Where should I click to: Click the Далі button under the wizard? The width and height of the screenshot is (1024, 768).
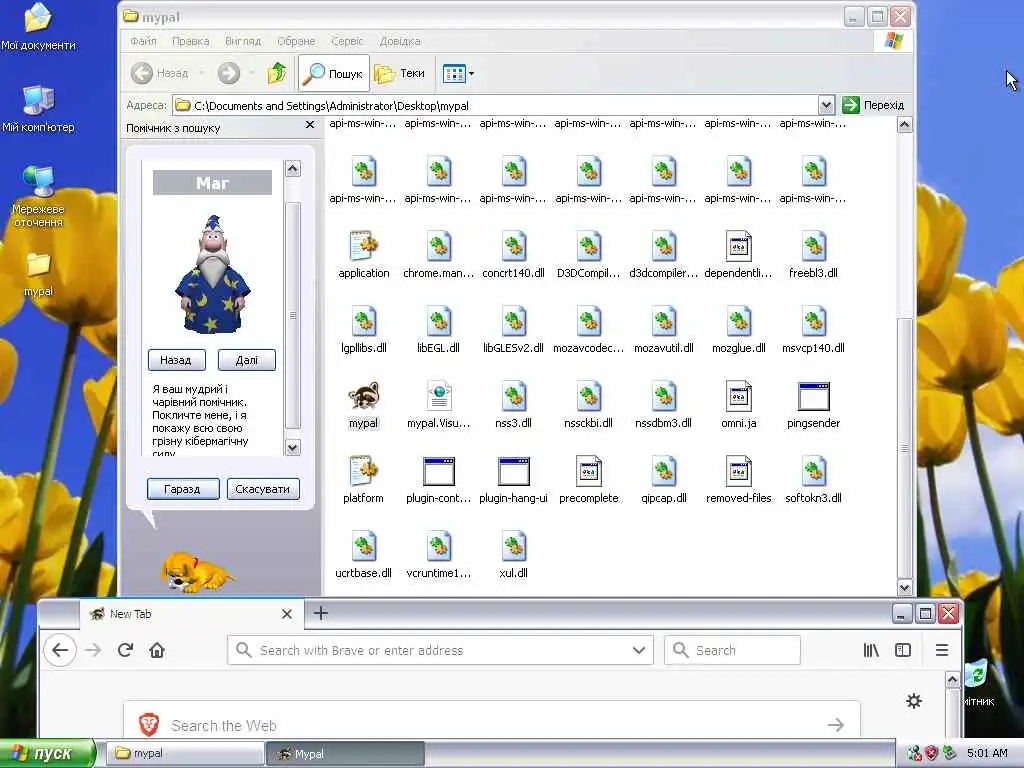pos(246,360)
